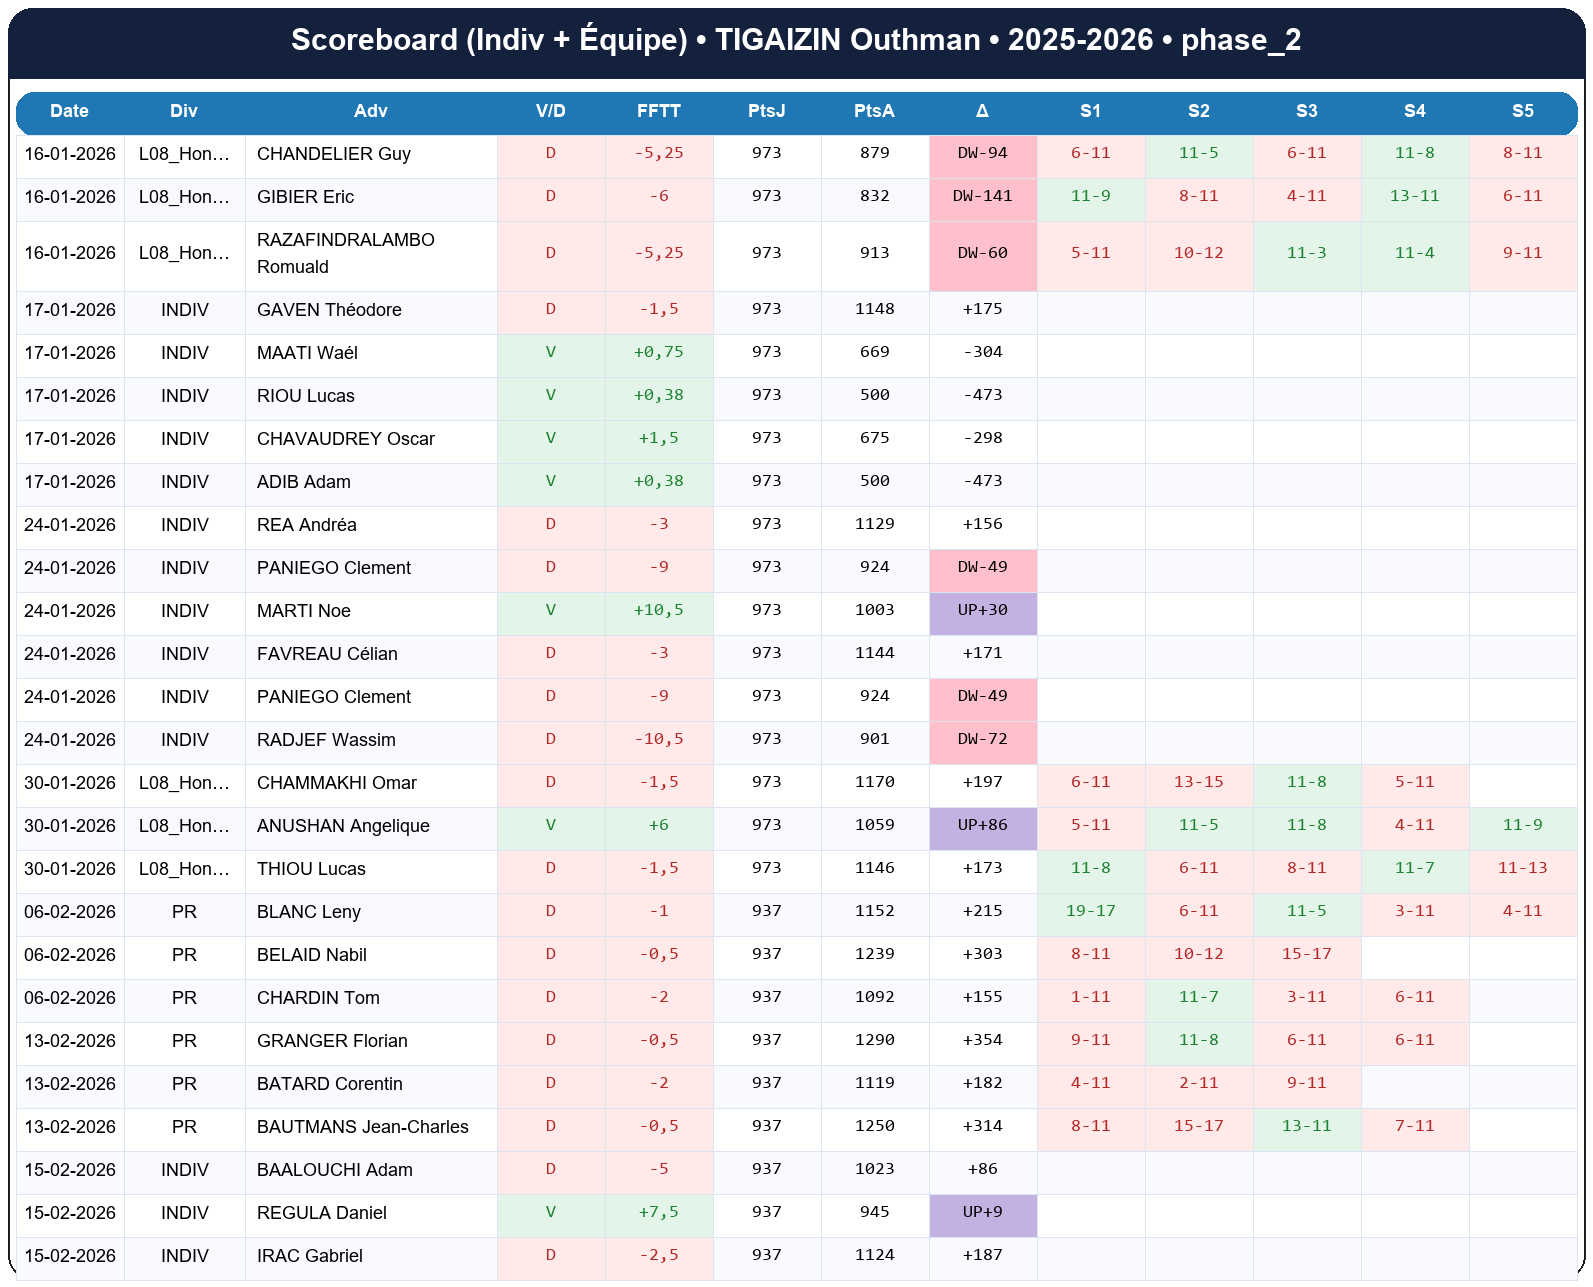Click the purple UP+86 cell

(x=982, y=826)
